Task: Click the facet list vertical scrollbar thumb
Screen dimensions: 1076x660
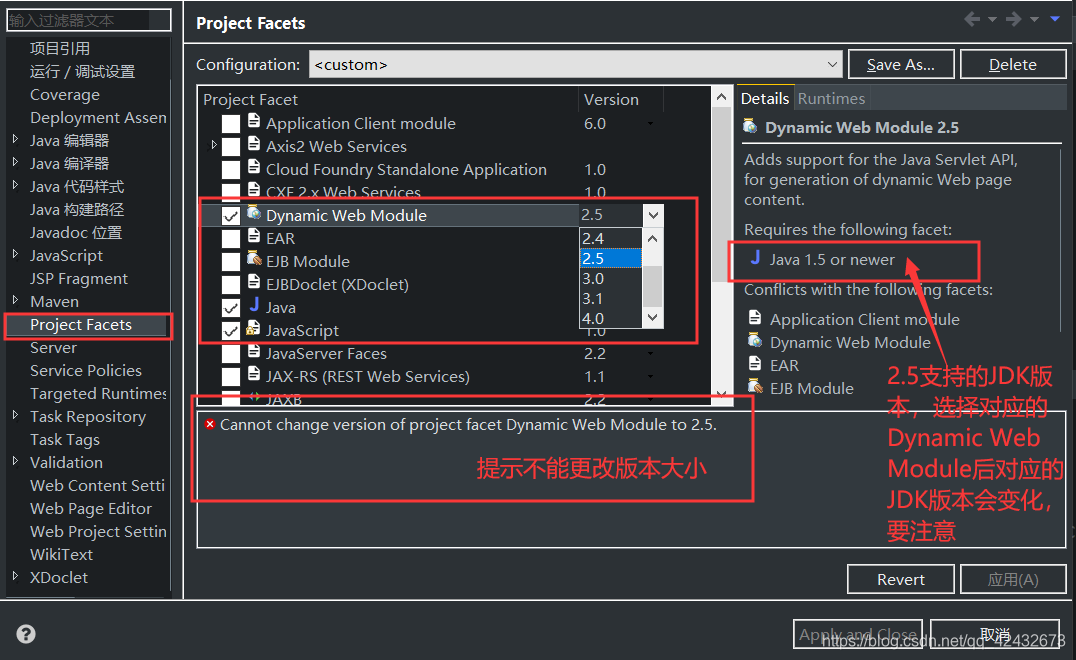Action: click(721, 196)
